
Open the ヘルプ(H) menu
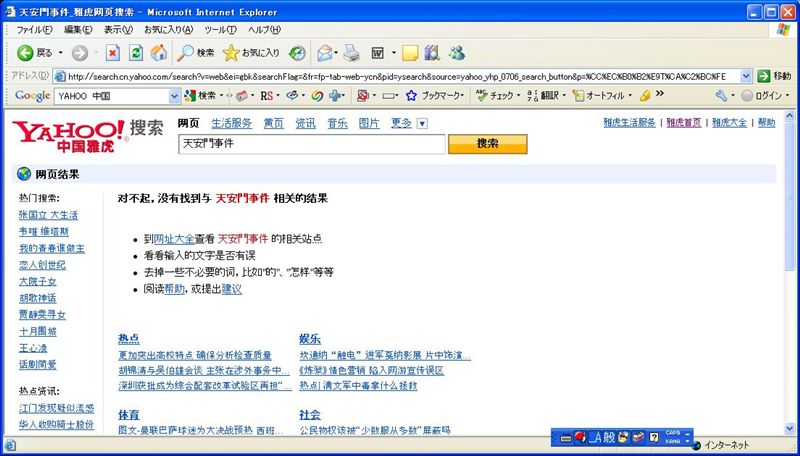tap(264, 30)
